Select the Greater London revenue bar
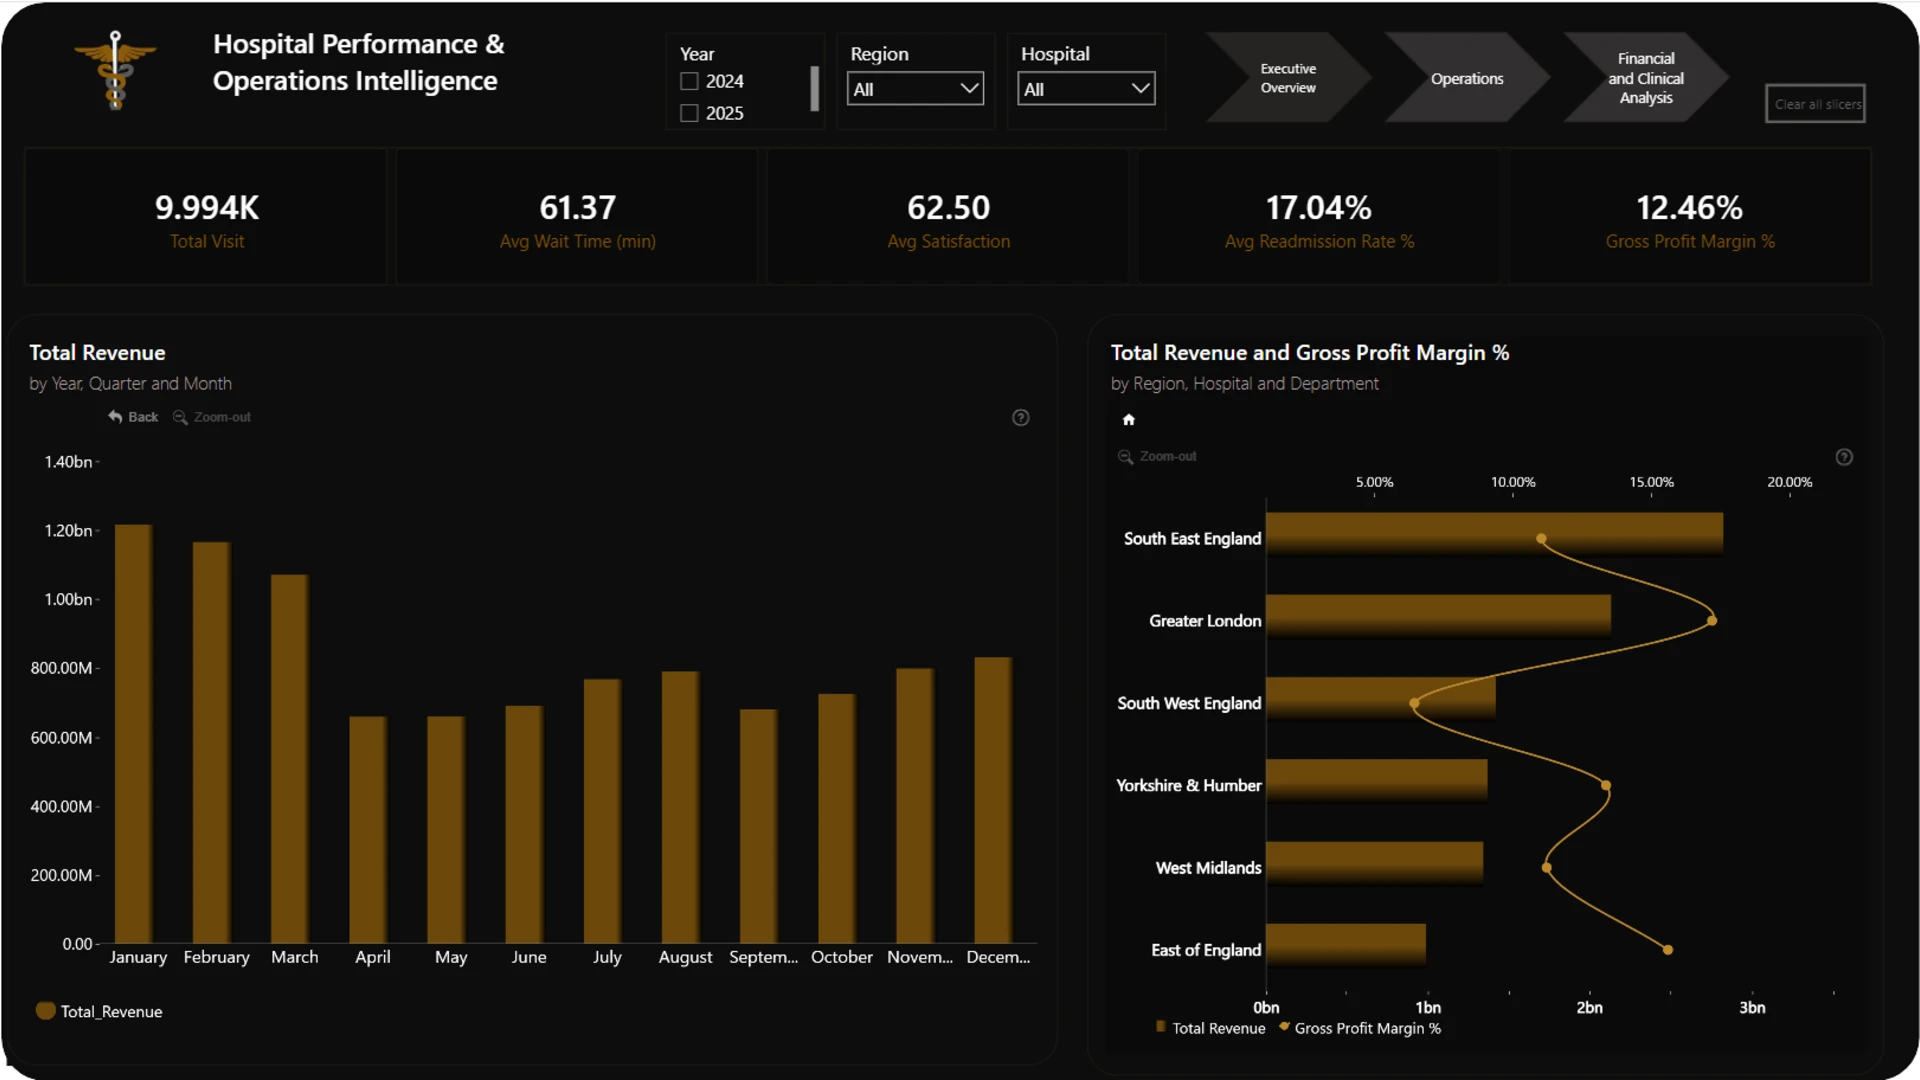The image size is (1920, 1080). (x=1438, y=615)
